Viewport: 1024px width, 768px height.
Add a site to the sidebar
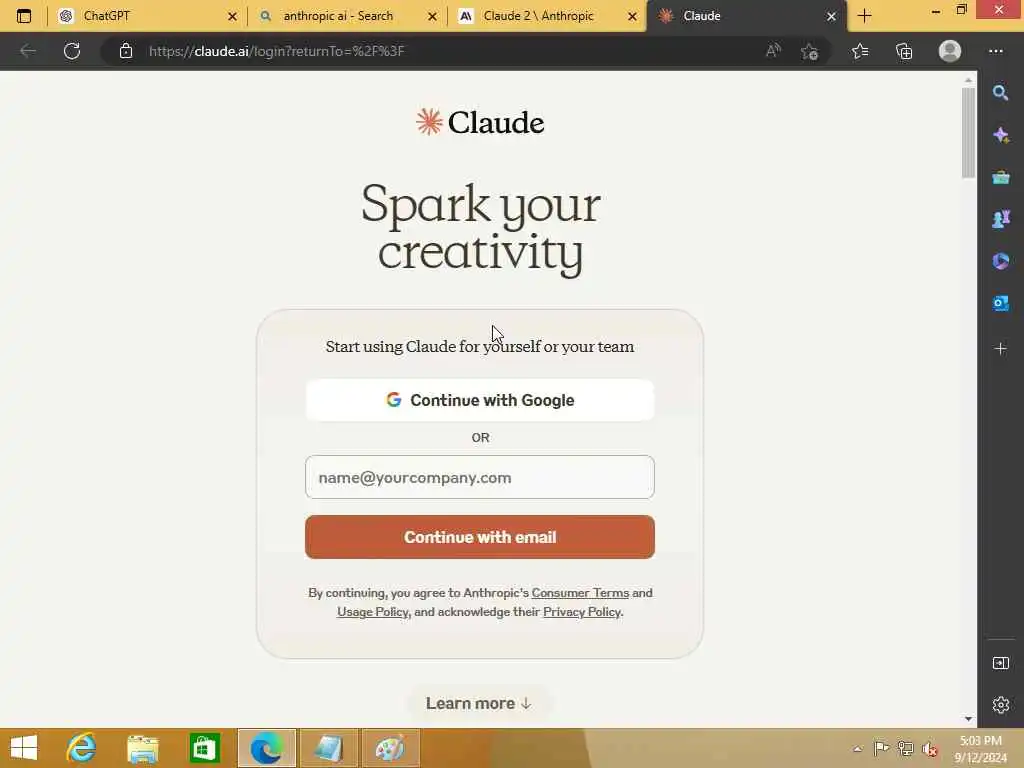click(x=1000, y=349)
